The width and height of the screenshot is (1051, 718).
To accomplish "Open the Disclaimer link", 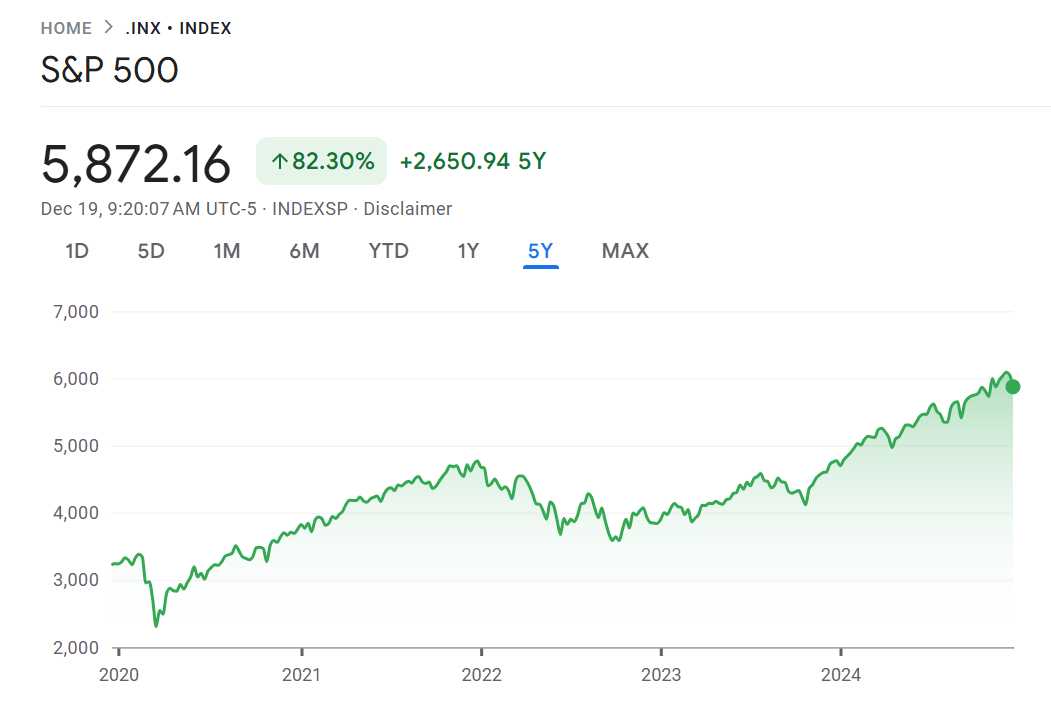I will coord(407,209).
